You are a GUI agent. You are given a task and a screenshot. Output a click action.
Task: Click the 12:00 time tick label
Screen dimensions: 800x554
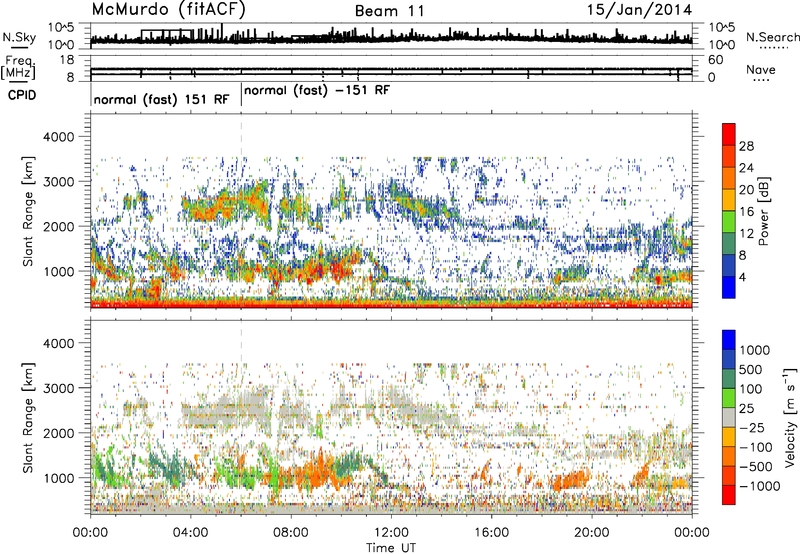click(391, 533)
